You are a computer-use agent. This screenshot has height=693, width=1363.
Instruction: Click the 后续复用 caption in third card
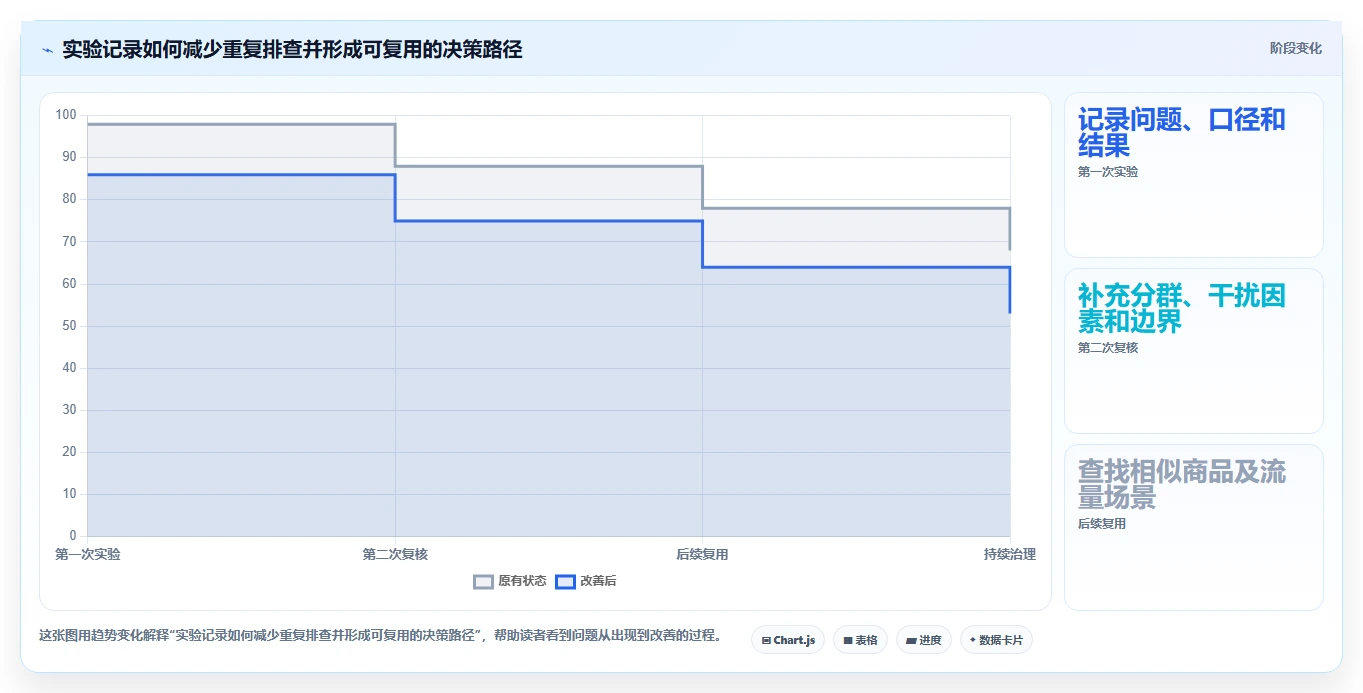pos(1102,524)
